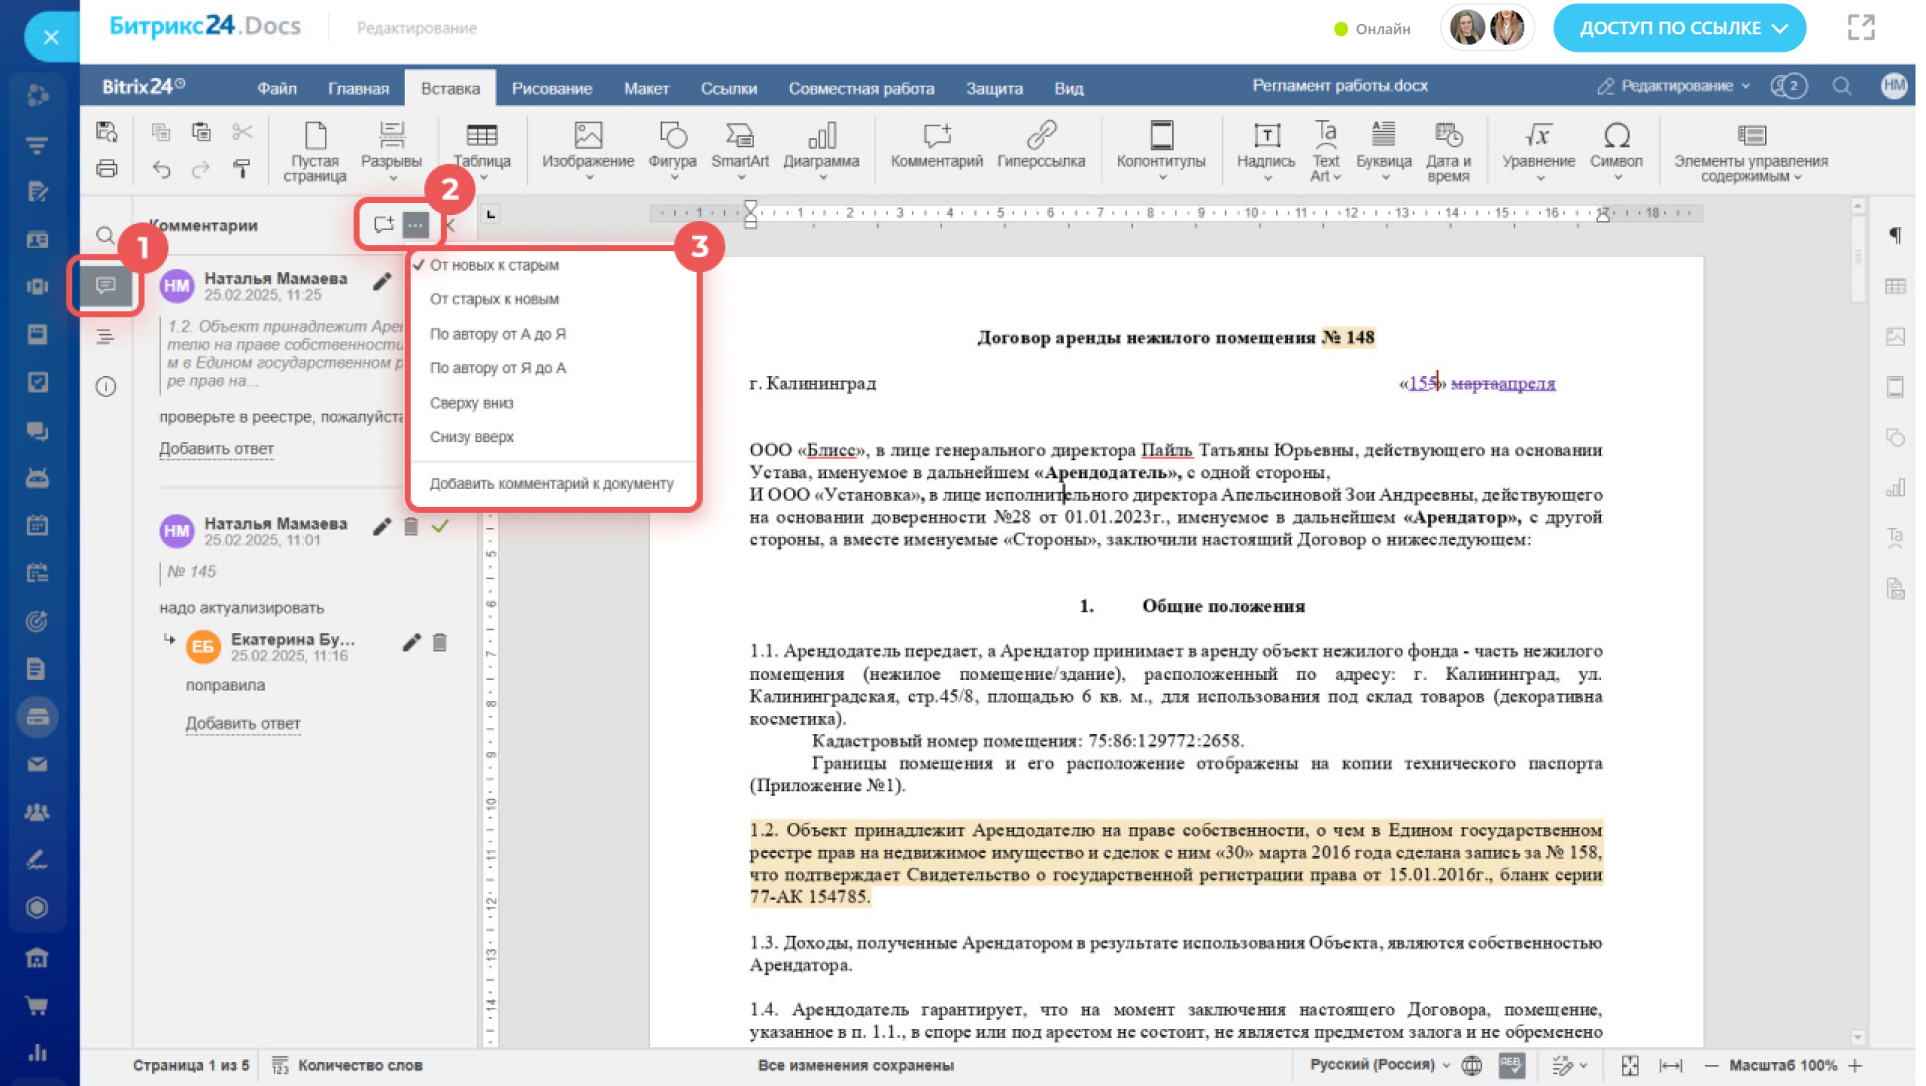Viewport: 1926px width, 1086px height.
Task: Click the add comment icon in Comments header
Action: point(383,224)
